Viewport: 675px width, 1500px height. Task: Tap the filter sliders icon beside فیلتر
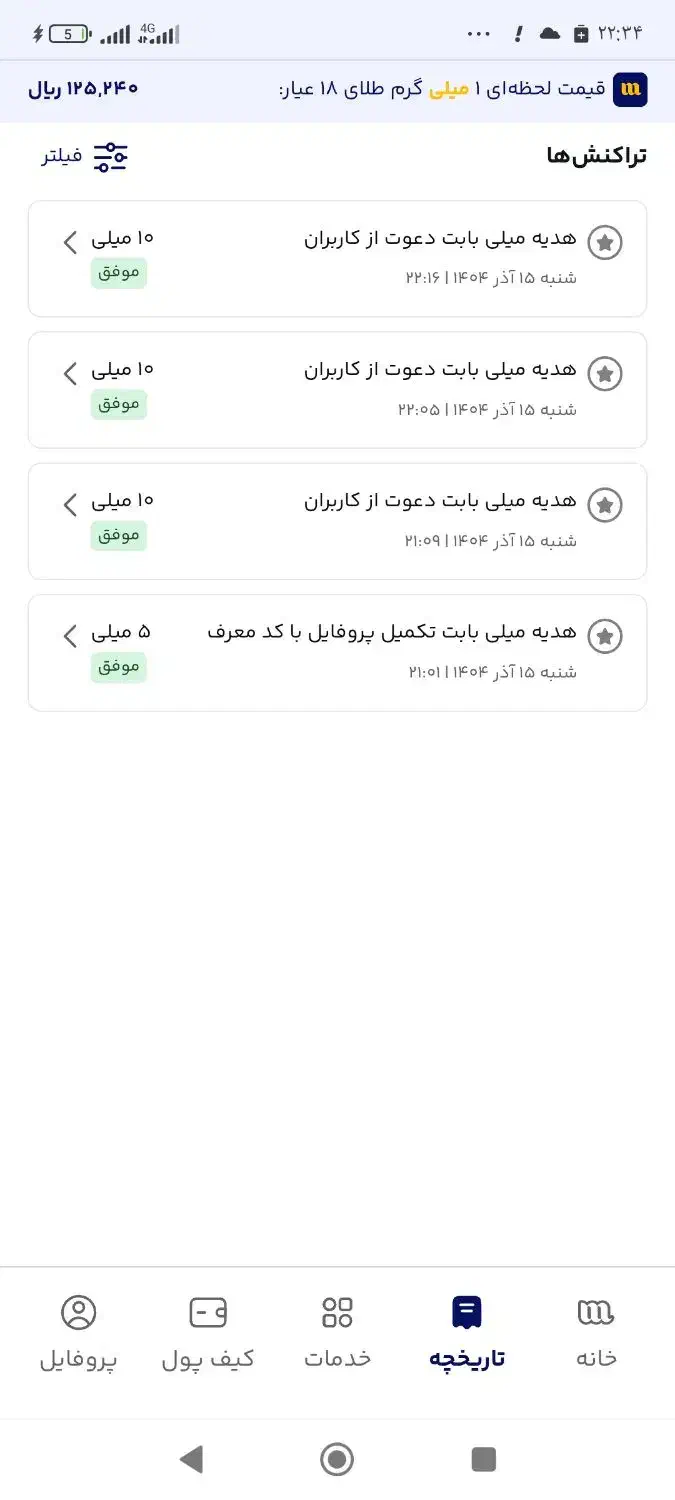coord(112,155)
